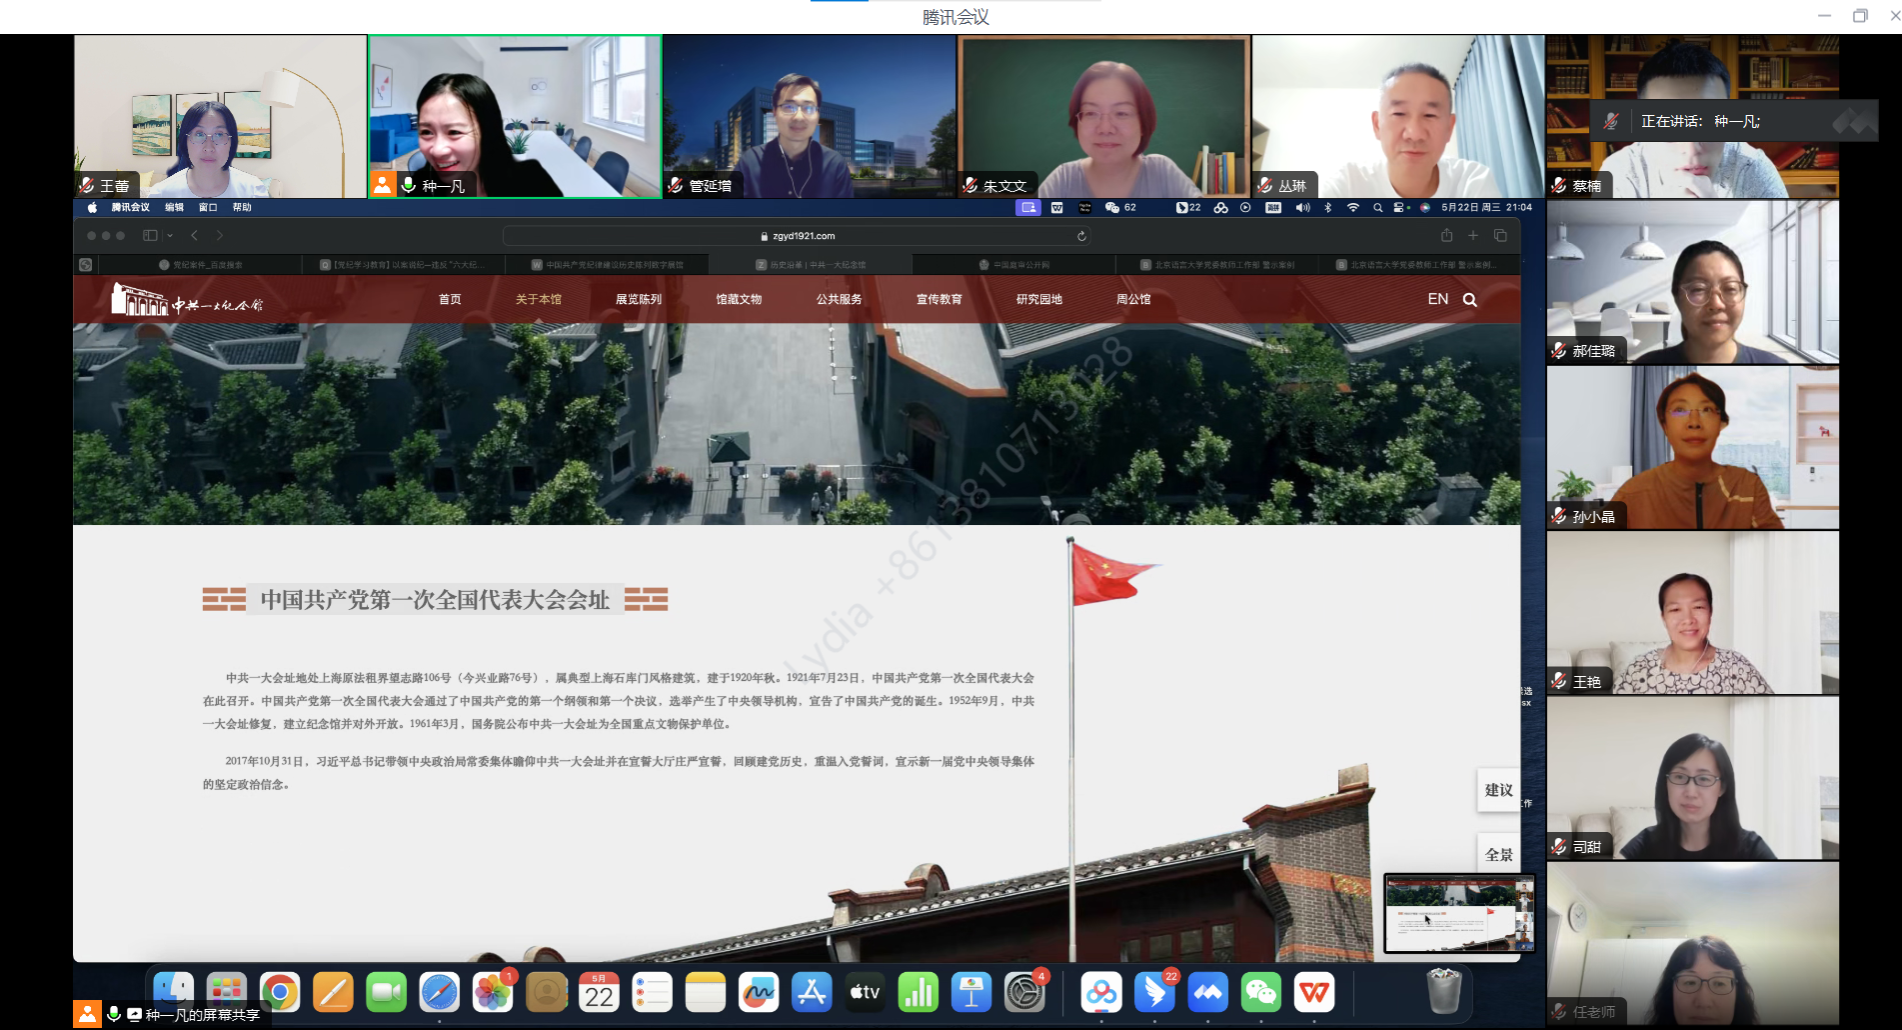Open the 编辑 menu in menu bar

click(174, 208)
